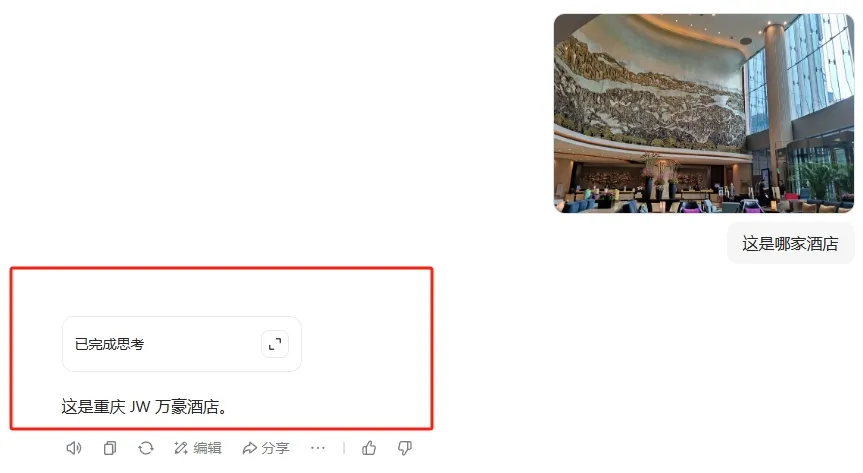Expand the thinking process with corner-arrows icon
863x473 pixels.
[275, 344]
